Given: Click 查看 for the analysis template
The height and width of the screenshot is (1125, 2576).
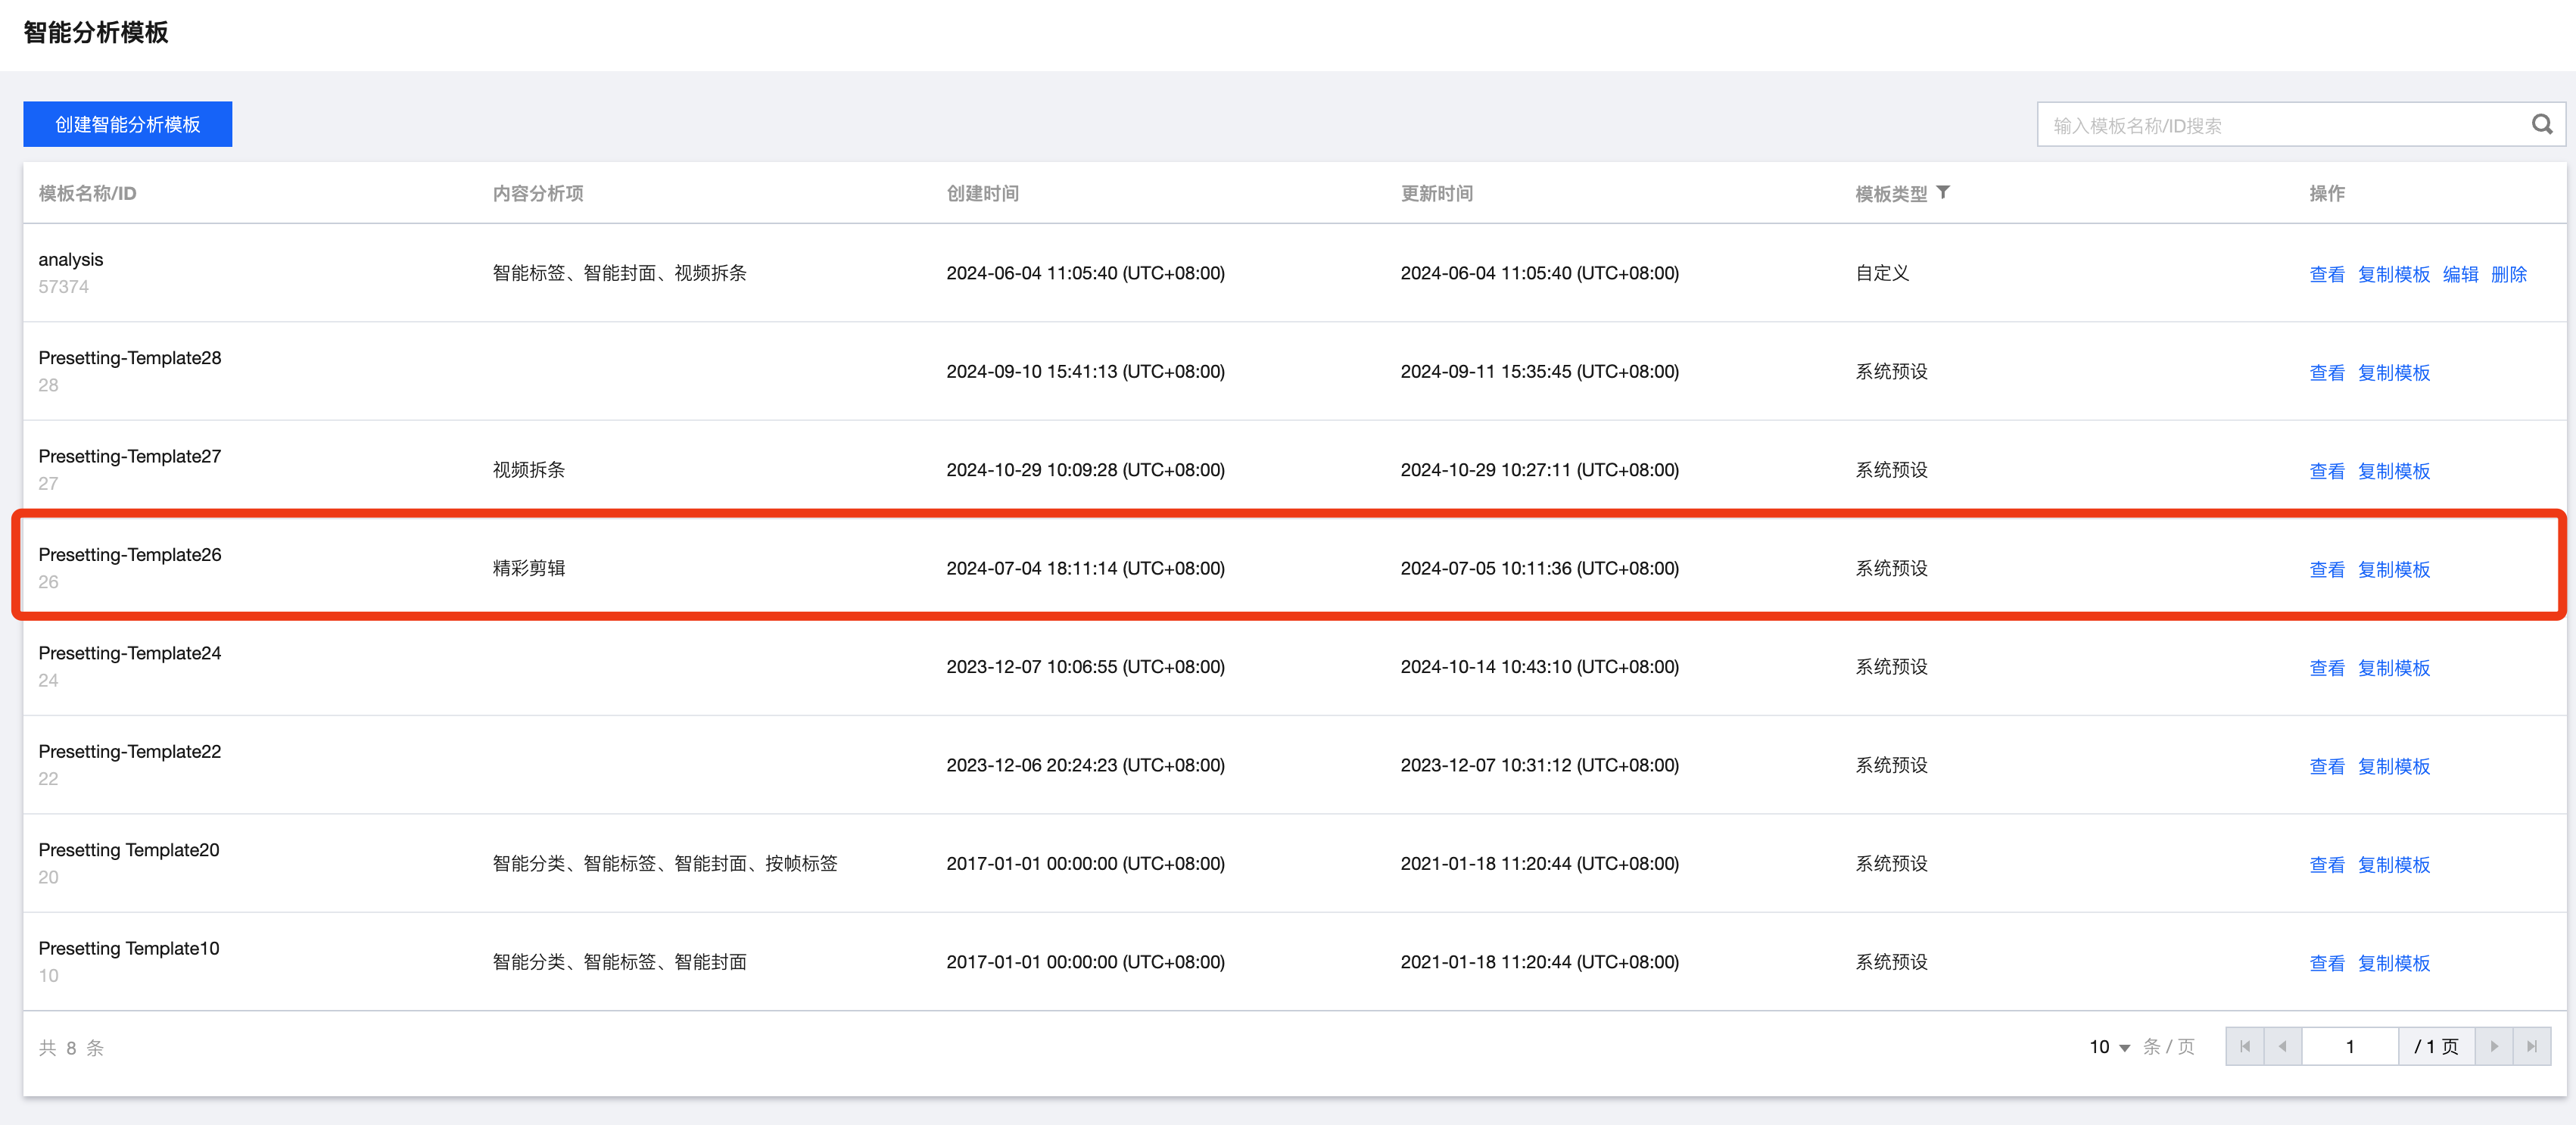Looking at the screenshot, I should [2326, 274].
